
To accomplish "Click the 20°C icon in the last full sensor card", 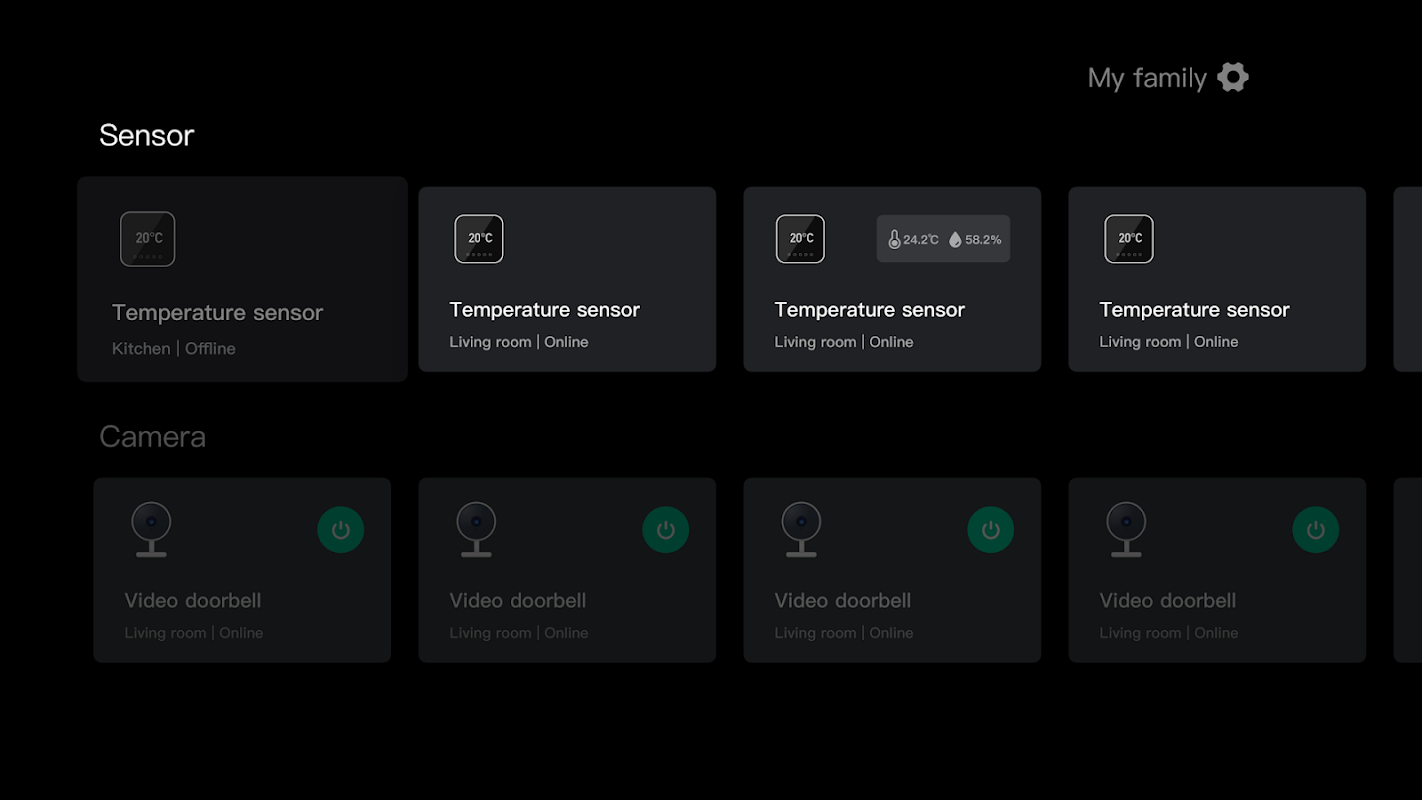I will tap(1129, 239).
